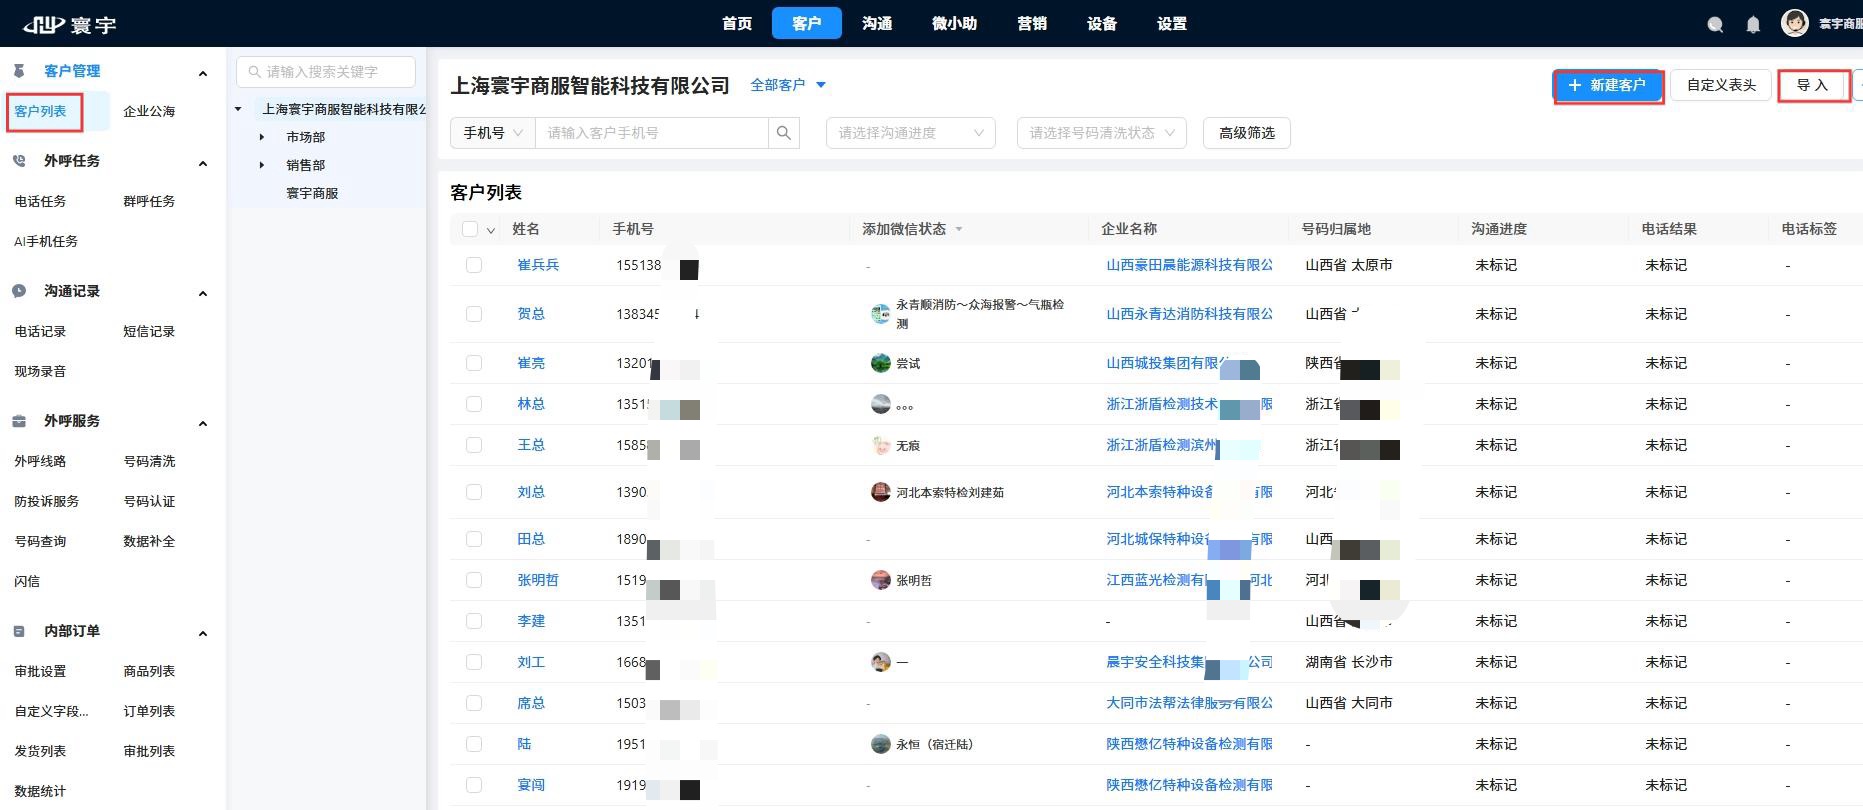Click WeChat avatar in 林总 row
This screenshot has width=1863, height=810.
coord(880,404)
